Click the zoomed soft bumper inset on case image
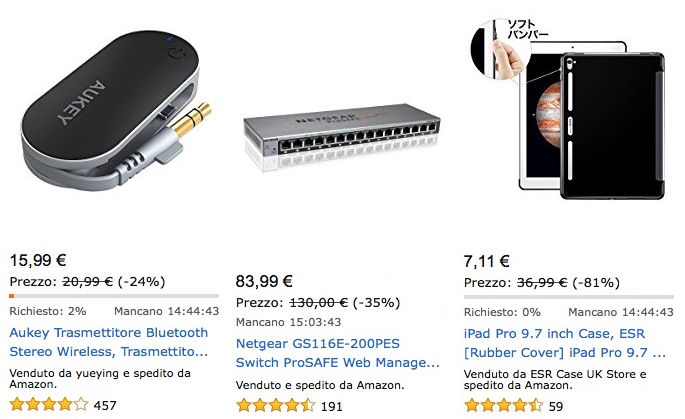The width and height of the screenshot is (685, 419). (x=499, y=49)
